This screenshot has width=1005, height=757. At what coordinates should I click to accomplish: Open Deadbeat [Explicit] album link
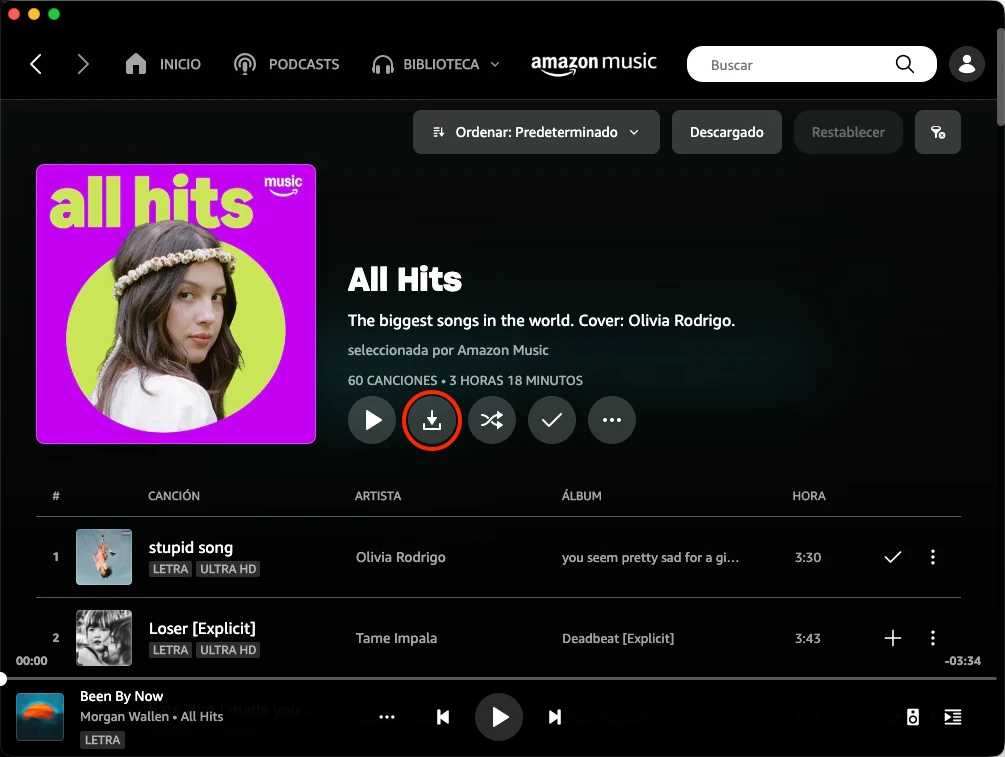618,638
